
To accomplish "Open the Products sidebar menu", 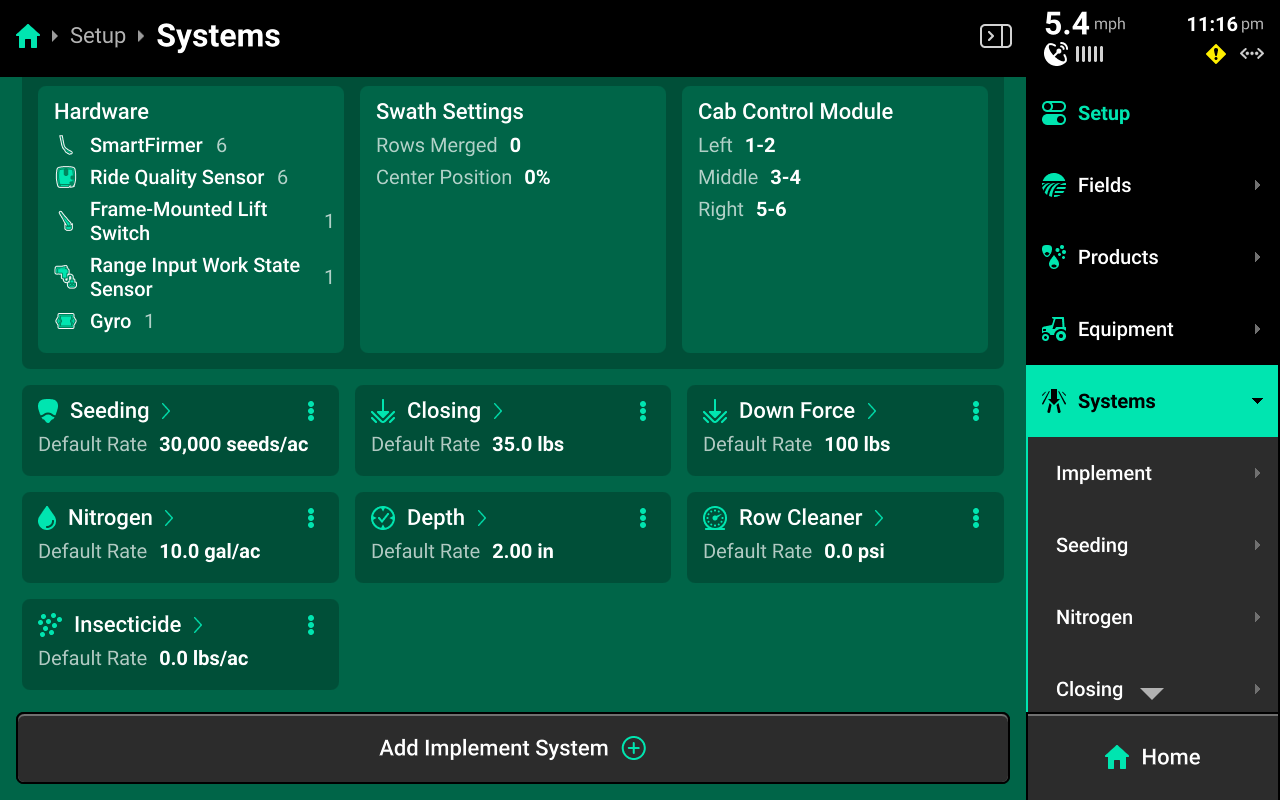I will (1153, 257).
